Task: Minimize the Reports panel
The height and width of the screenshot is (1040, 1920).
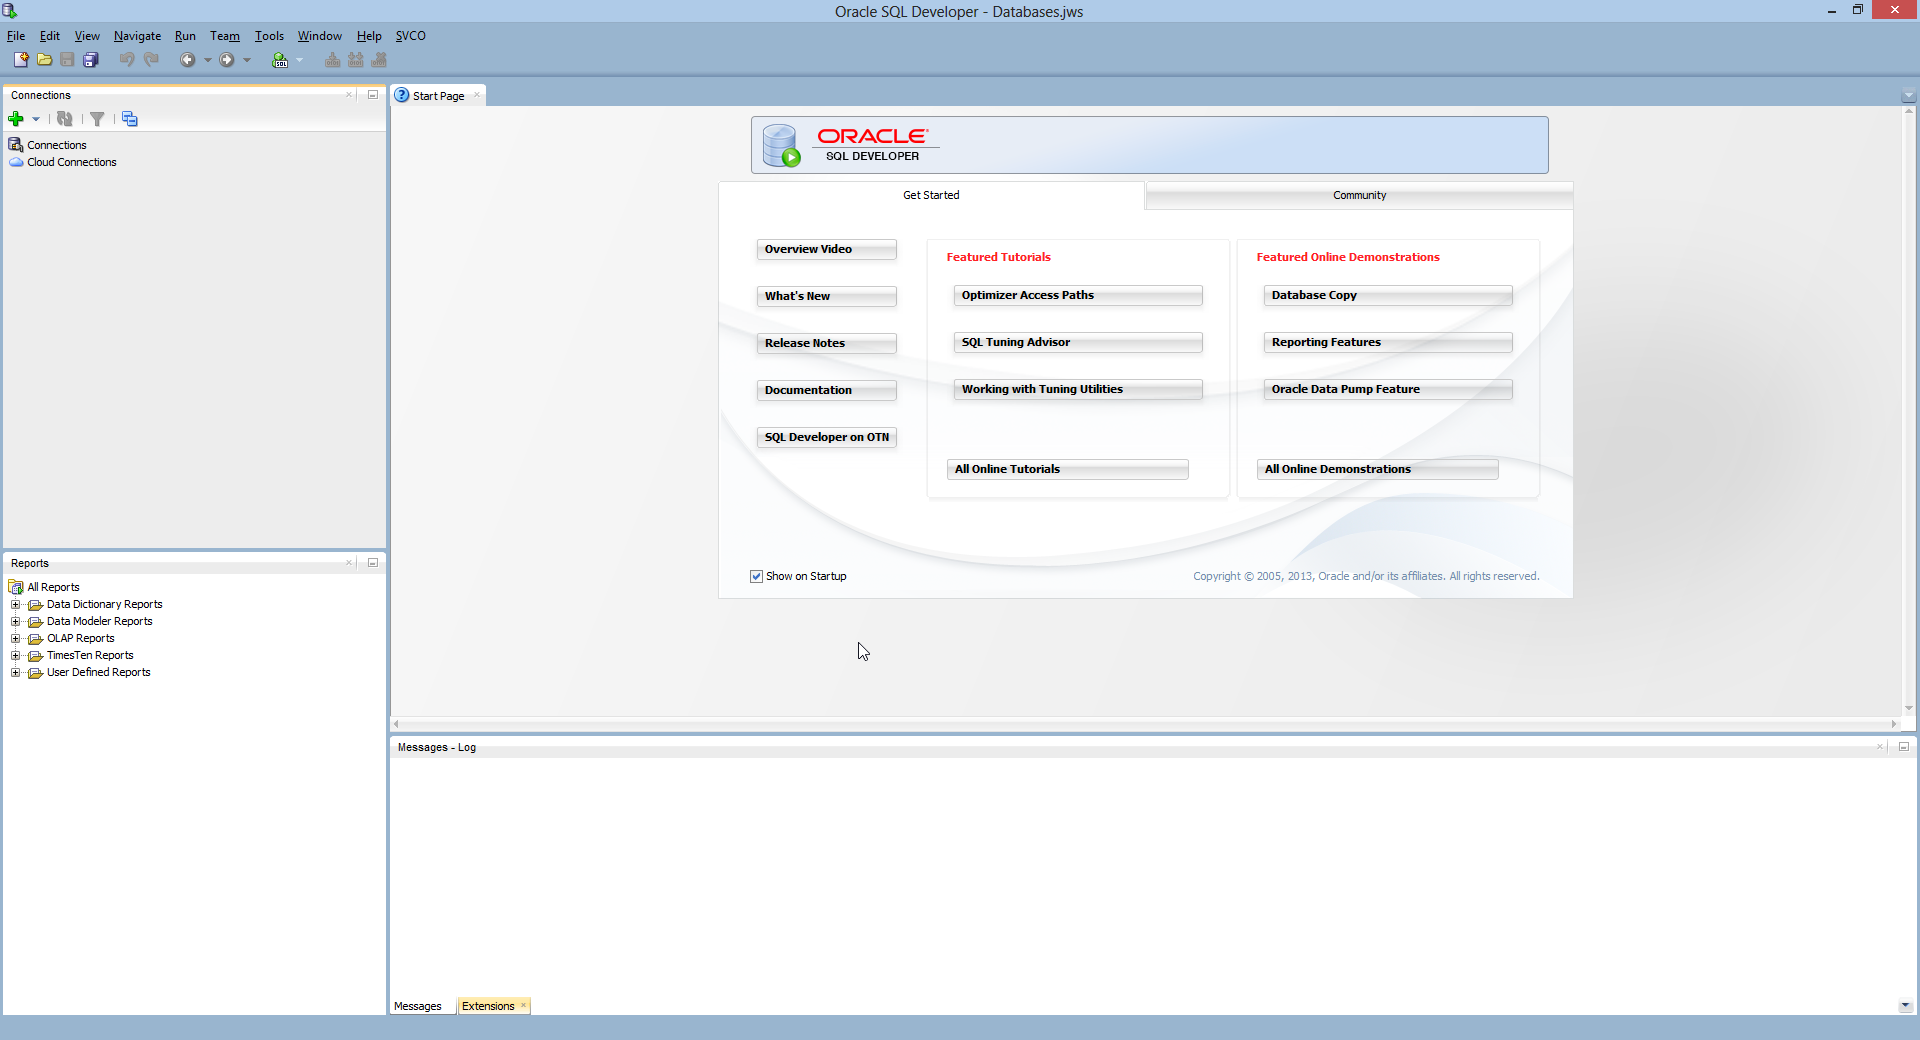Action: (373, 563)
